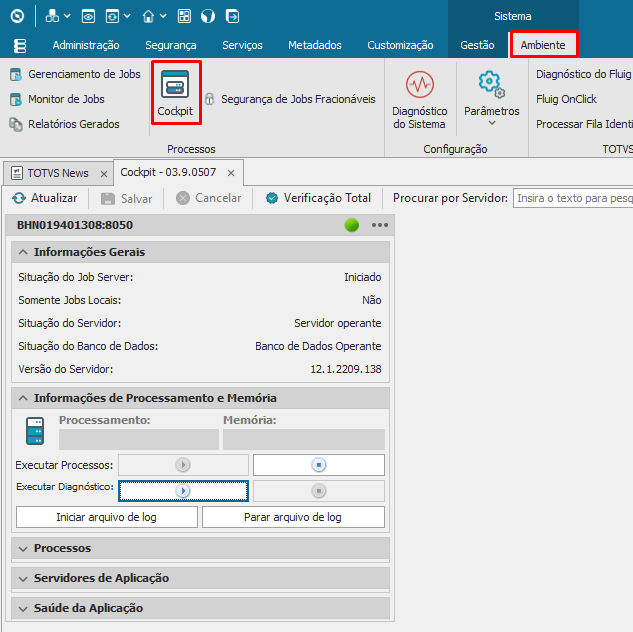This screenshot has width=633, height=632.
Task: Click the Monitor de Jobs icon
Action: click(x=16, y=99)
